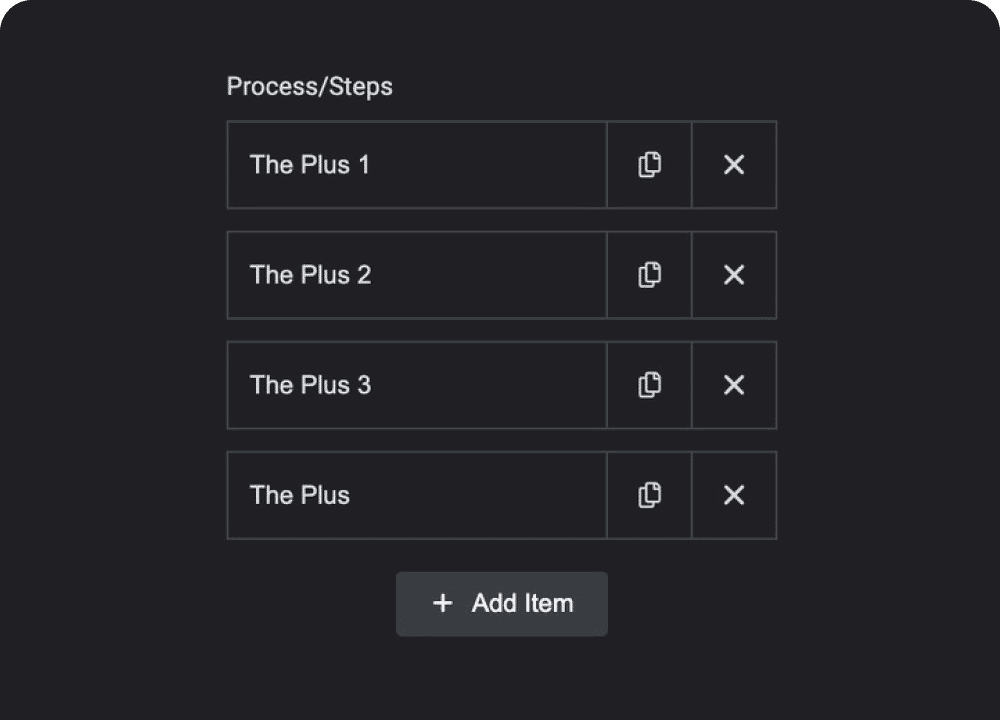Select The Plus 2 title text
1000x720 pixels.
[310, 275]
